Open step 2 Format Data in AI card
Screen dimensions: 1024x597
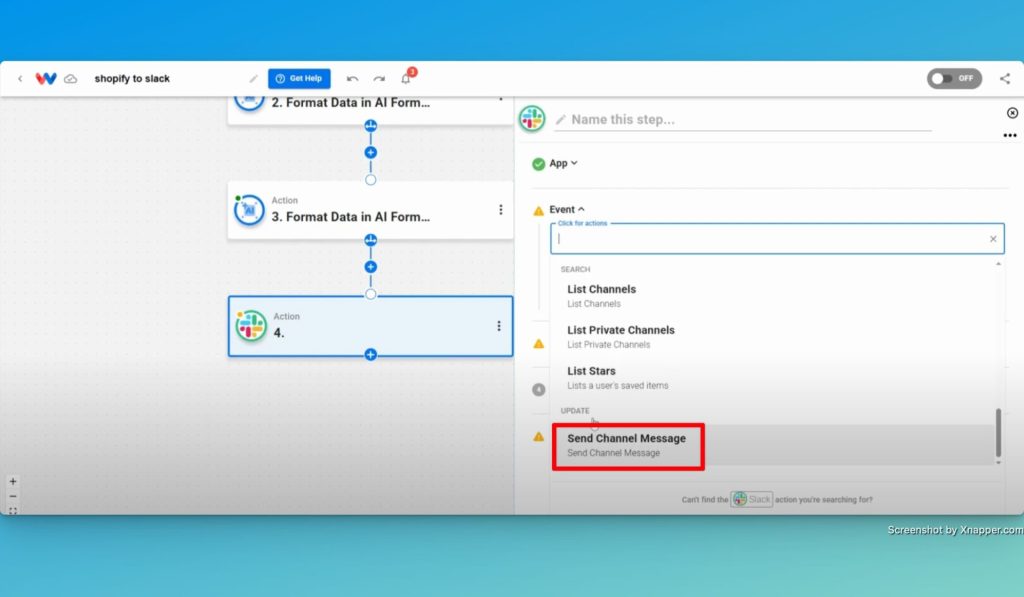click(370, 110)
